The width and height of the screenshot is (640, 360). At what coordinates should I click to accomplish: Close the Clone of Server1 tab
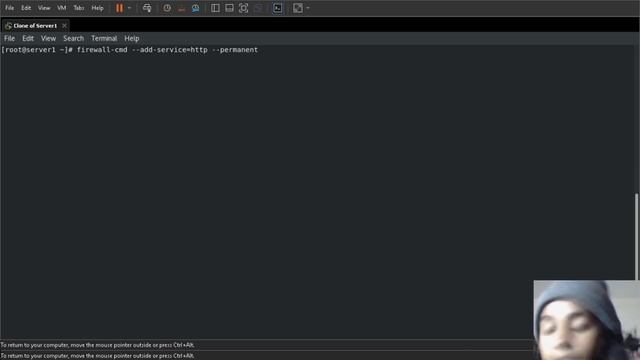click(x=64, y=26)
